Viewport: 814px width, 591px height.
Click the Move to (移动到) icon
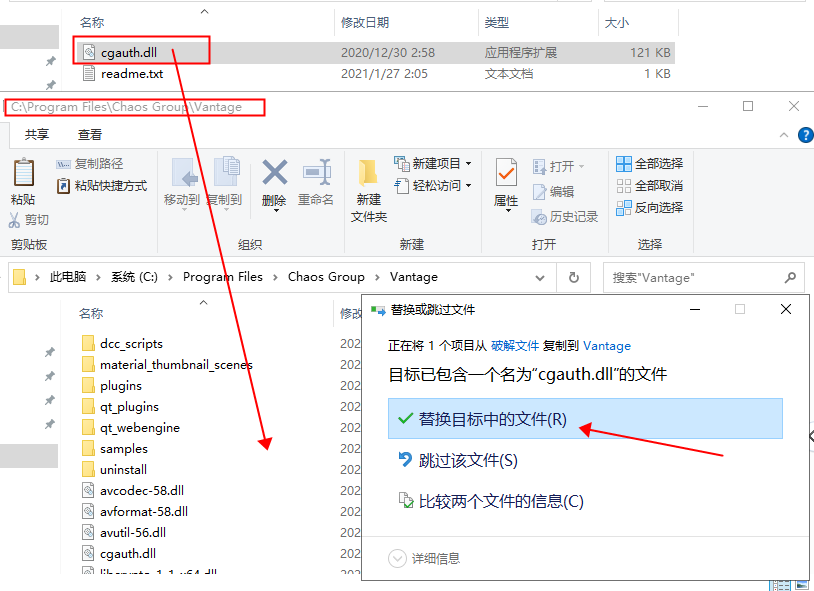(185, 172)
